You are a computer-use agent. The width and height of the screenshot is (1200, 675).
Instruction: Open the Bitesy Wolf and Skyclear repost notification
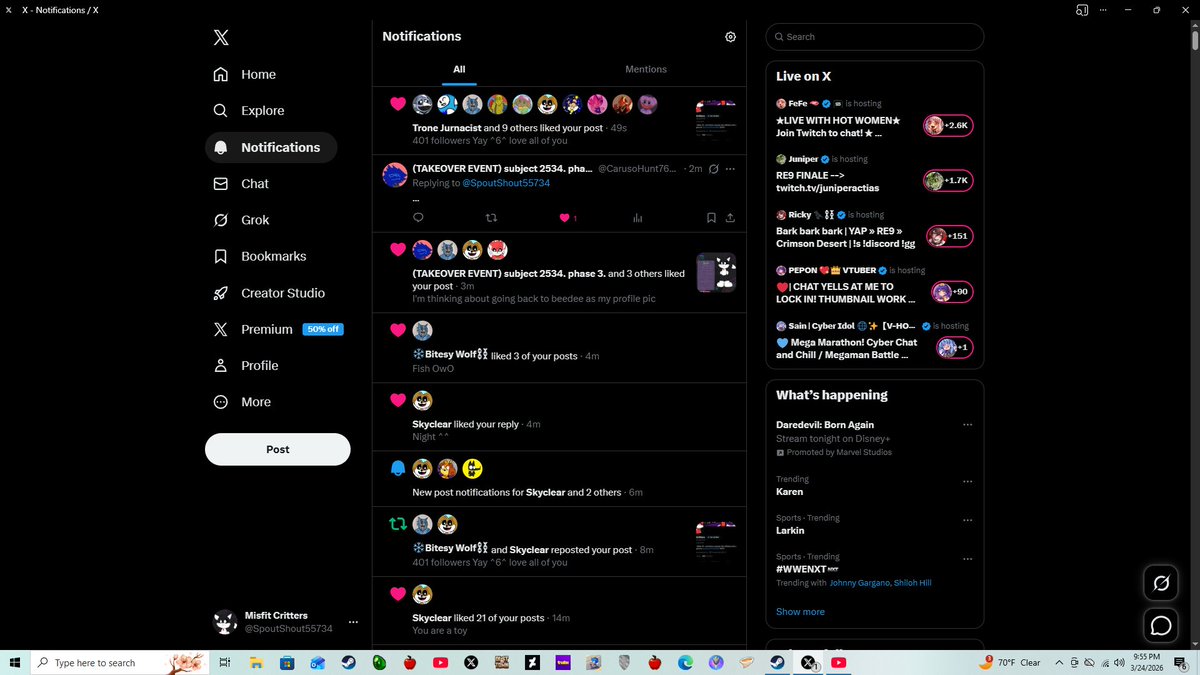click(x=560, y=542)
